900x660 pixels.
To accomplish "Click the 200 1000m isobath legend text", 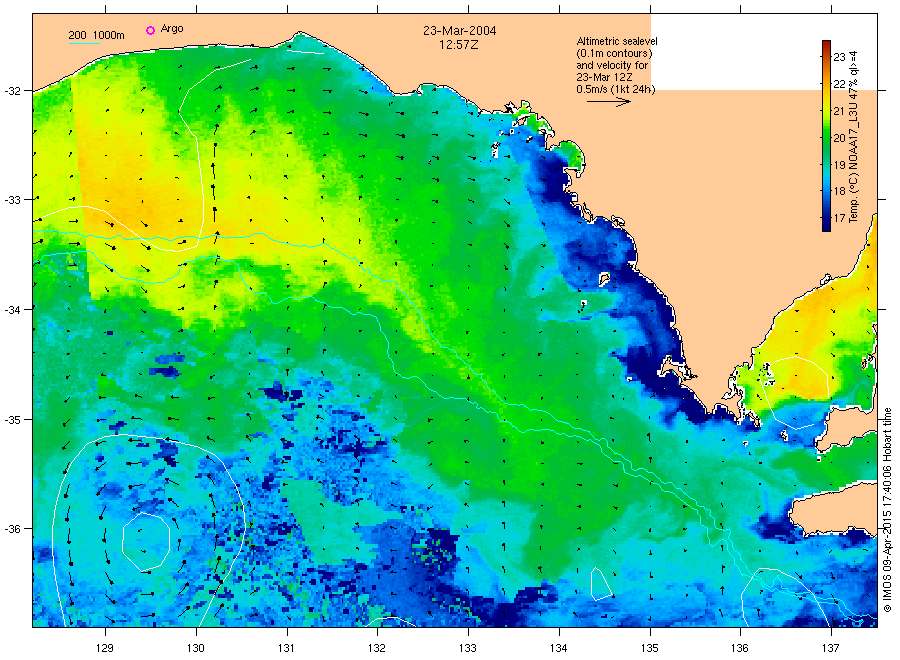I will click(96, 35).
